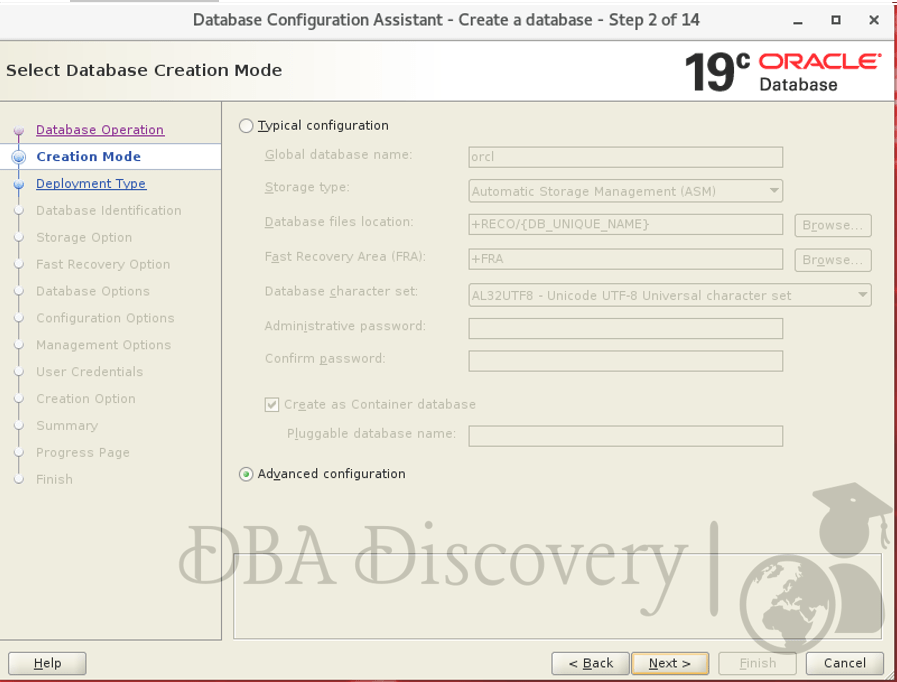Viewport: 897px width, 682px height.
Task: Click the Global database name field
Action: (625, 157)
